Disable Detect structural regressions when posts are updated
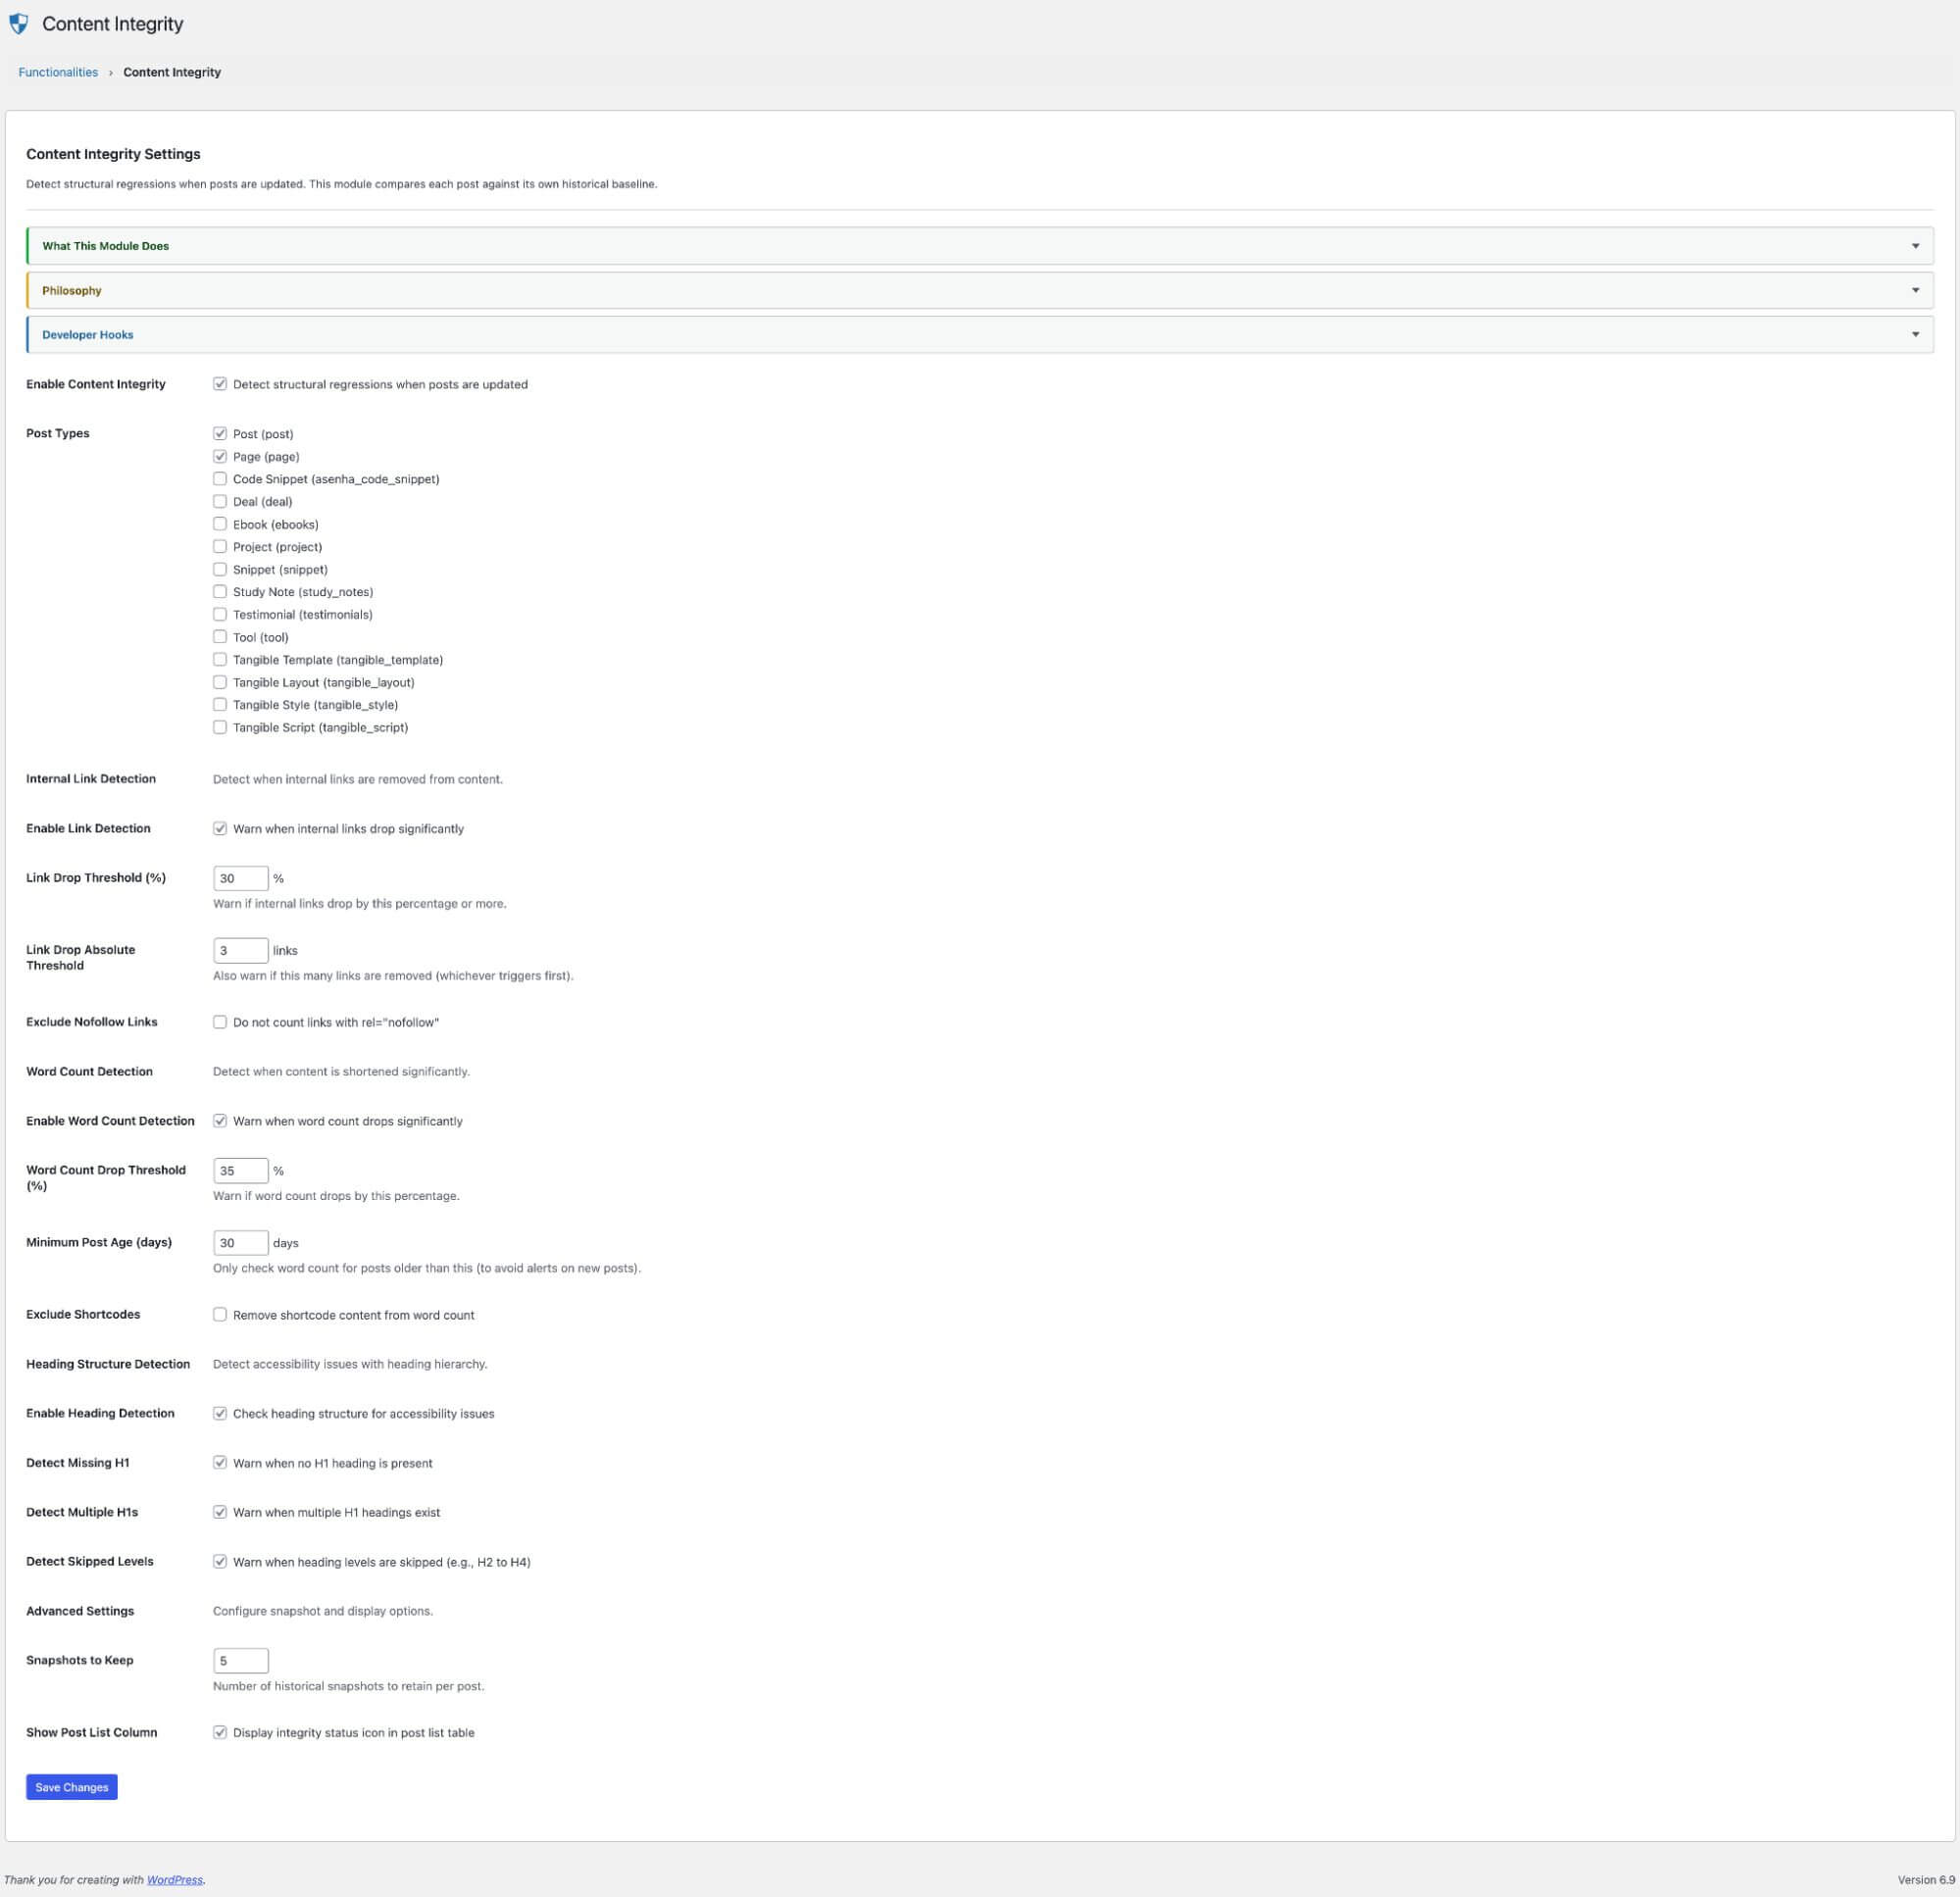The image size is (1960, 1897). pos(220,384)
